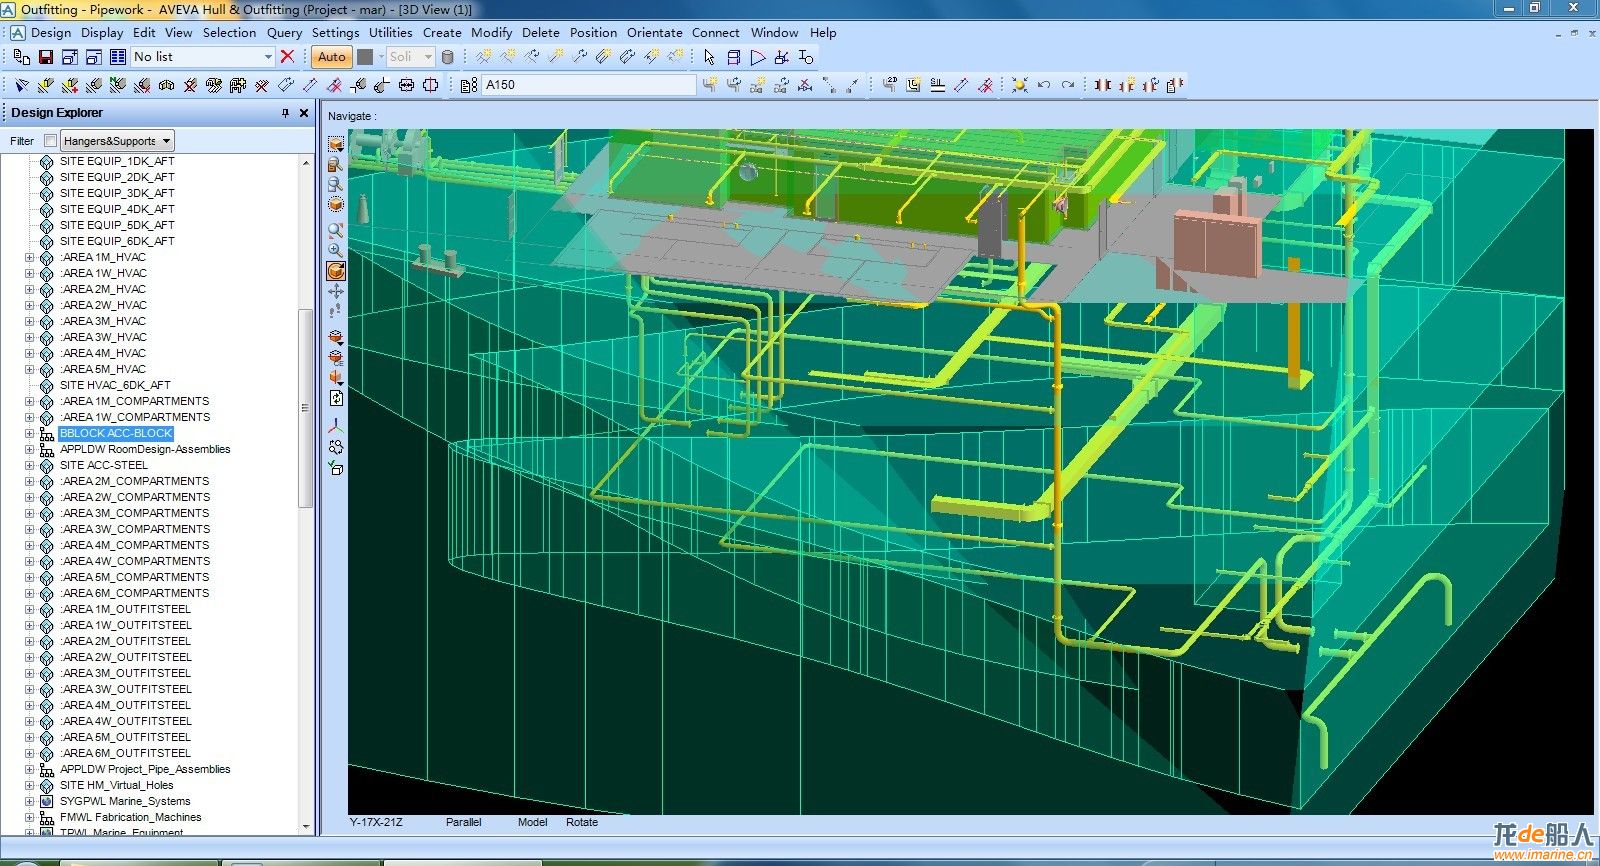This screenshot has width=1600, height=866.
Task: Open the Orientate menu
Action: pyautogui.click(x=655, y=32)
